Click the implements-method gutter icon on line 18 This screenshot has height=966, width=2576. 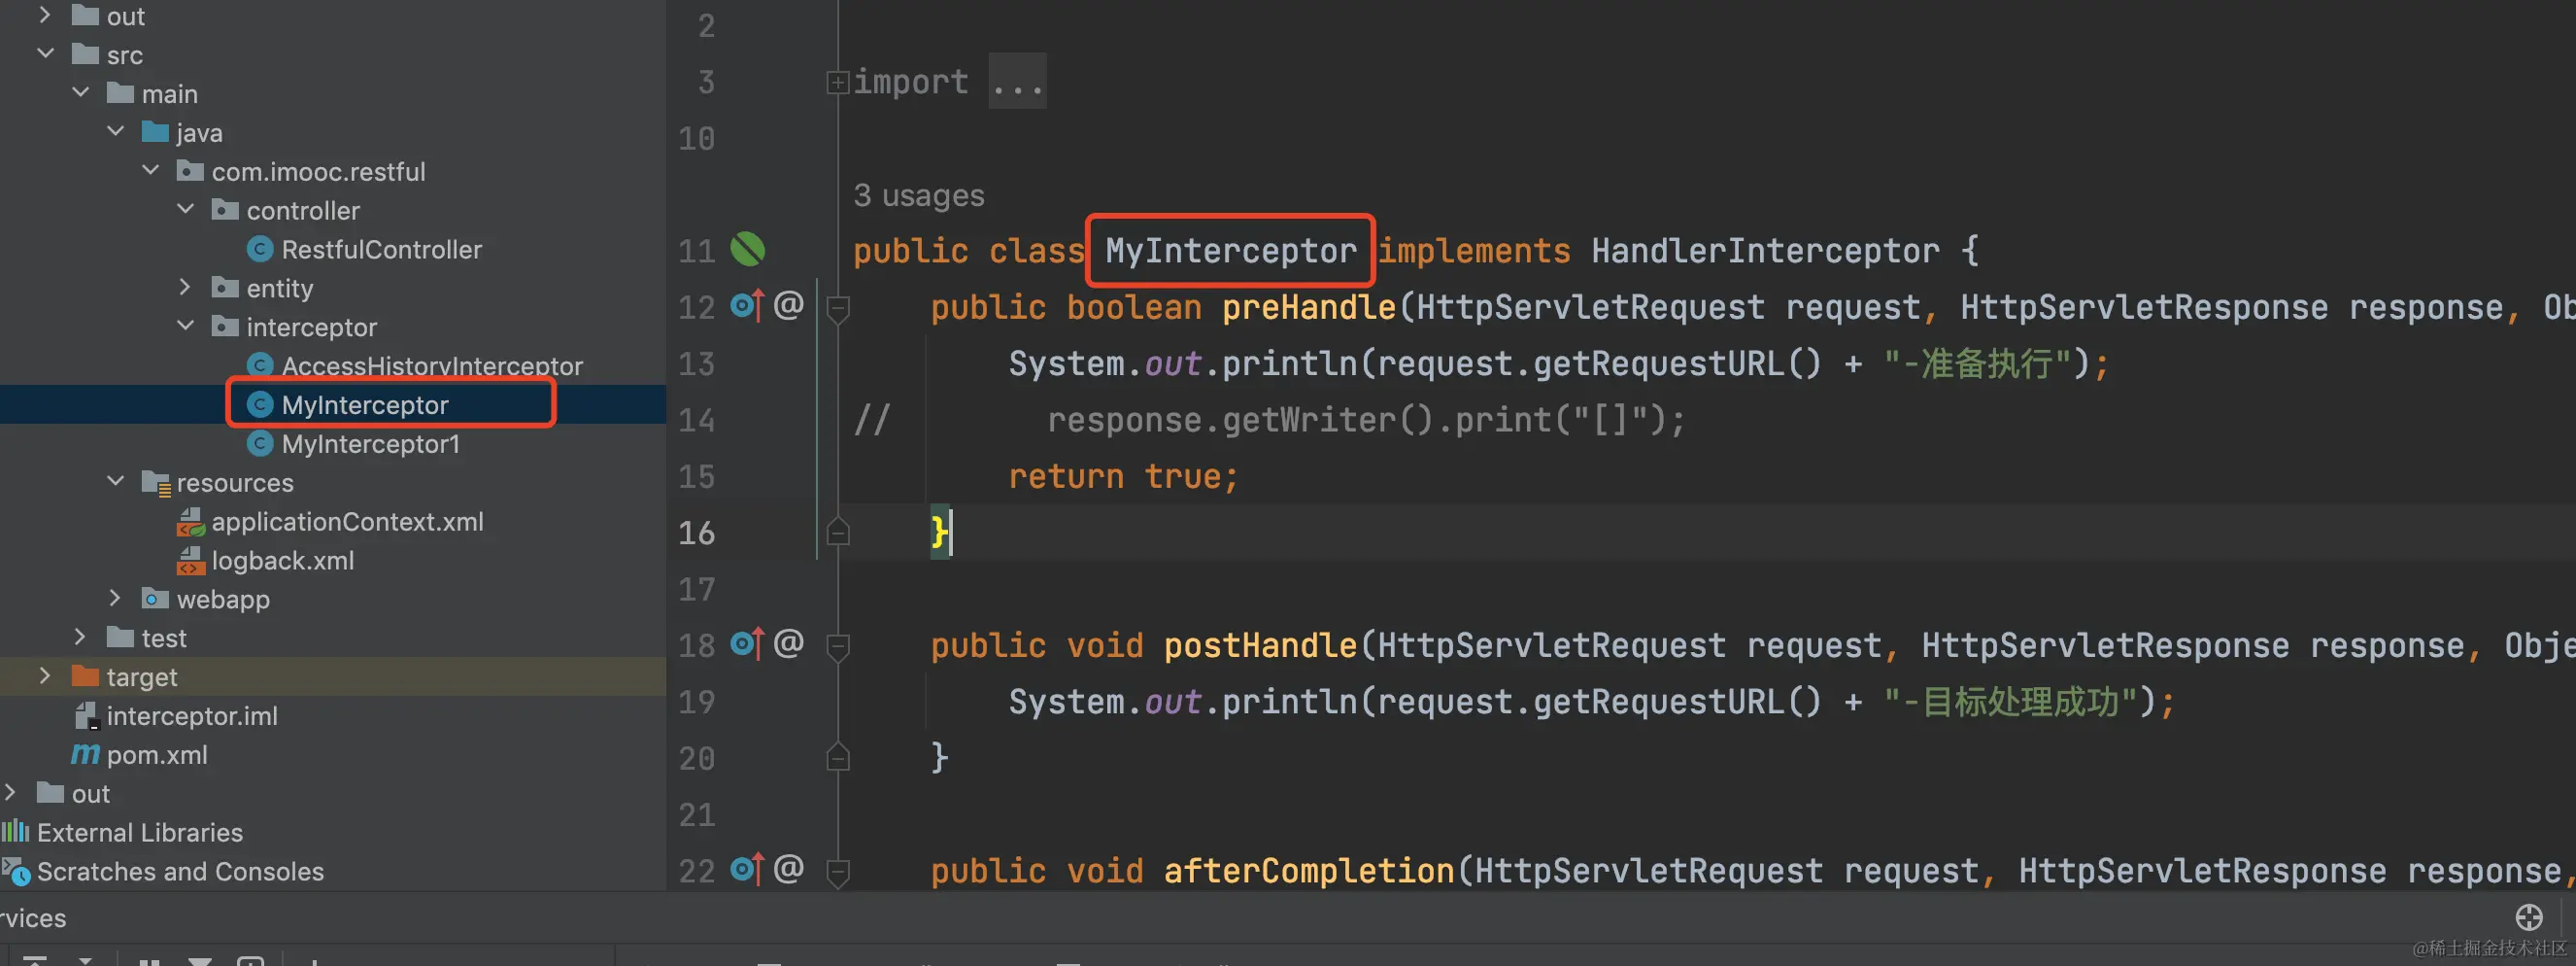click(747, 643)
